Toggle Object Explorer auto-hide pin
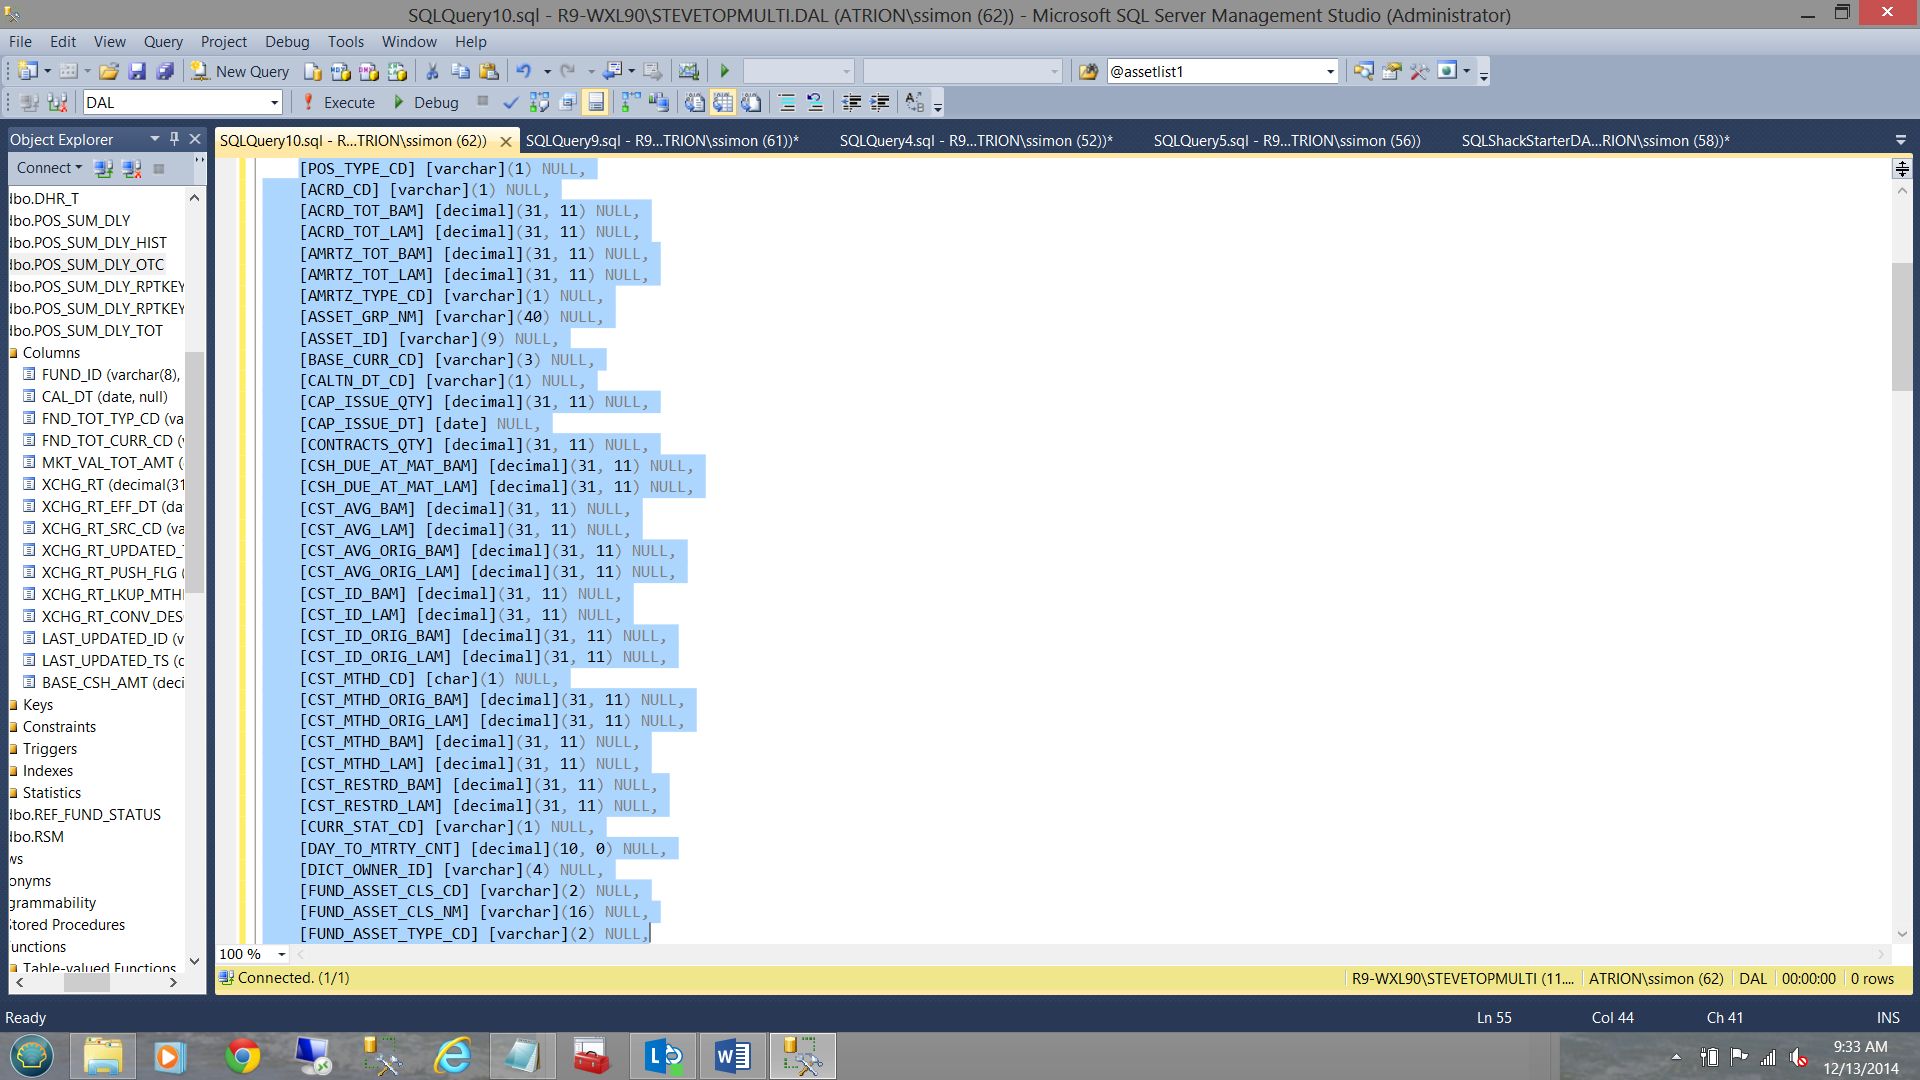 pyautogui.click(x=175, y=139)
